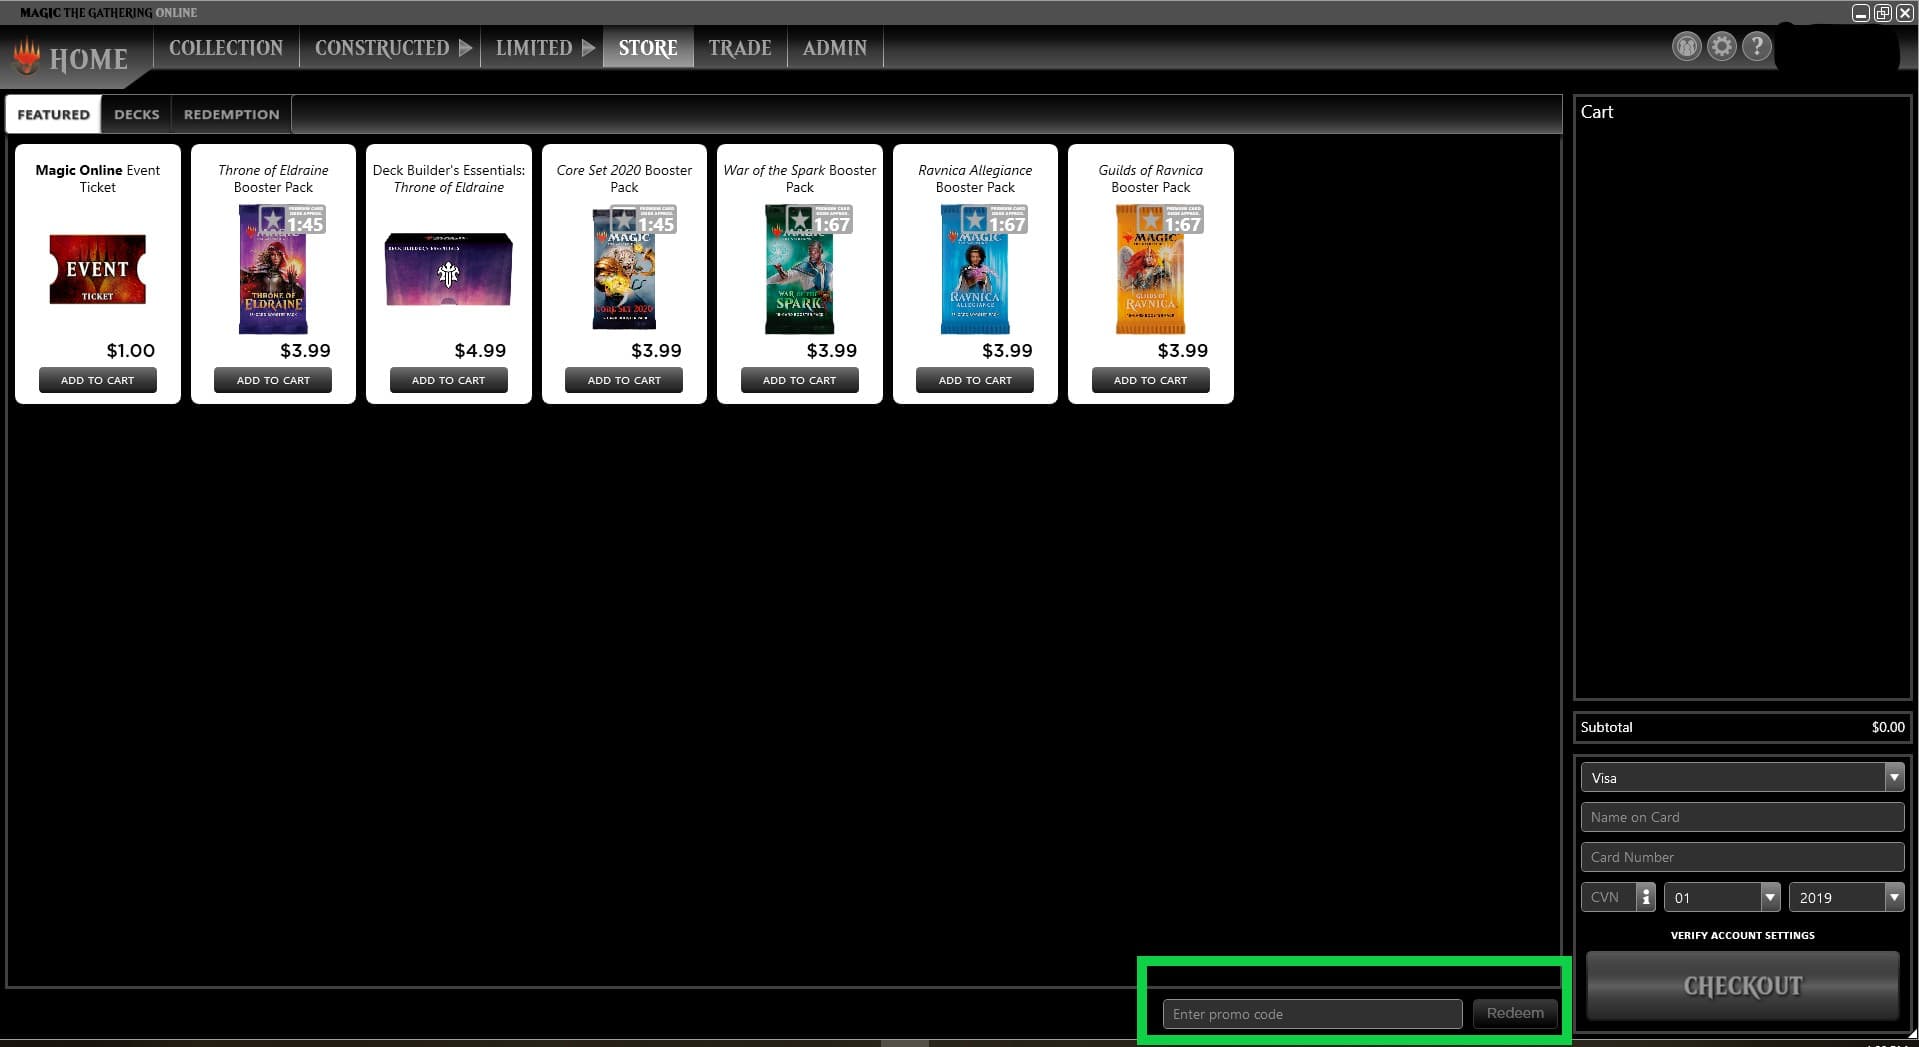The height and width of the screenshot is (1047, 1919).
Task: Add Ravnica Allegiance Booster Pack to cart
Action: coord(975,380)
